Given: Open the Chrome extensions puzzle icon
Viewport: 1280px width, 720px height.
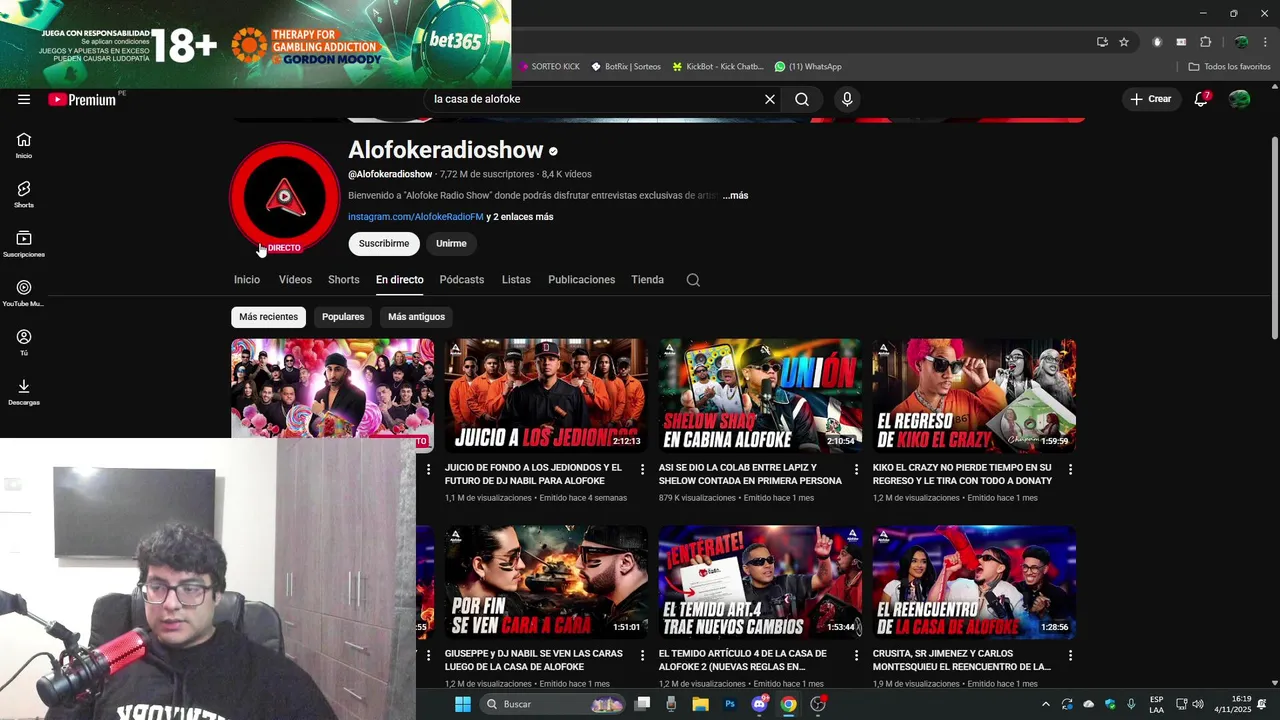Looking at the screenshot, I should click(x=1205, y=42).
